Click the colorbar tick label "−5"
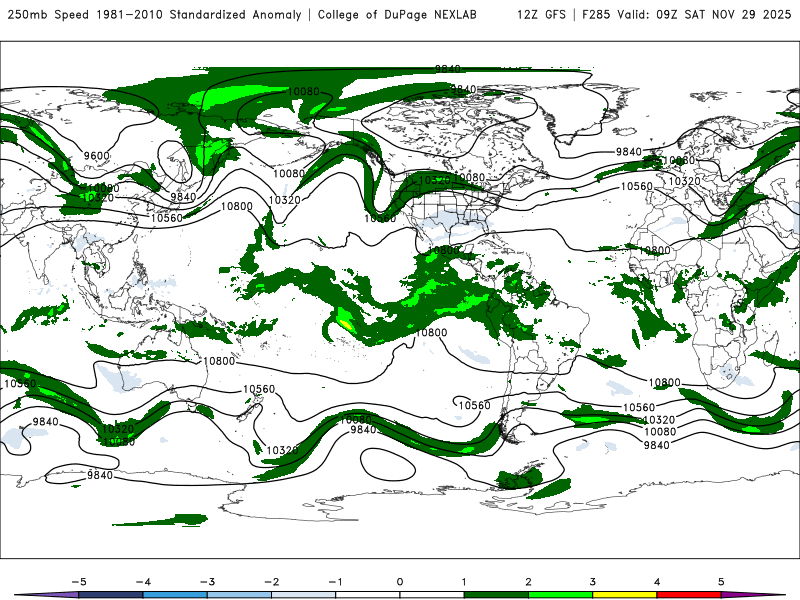This screenshot has width=800, height=600. pos(79,582)
